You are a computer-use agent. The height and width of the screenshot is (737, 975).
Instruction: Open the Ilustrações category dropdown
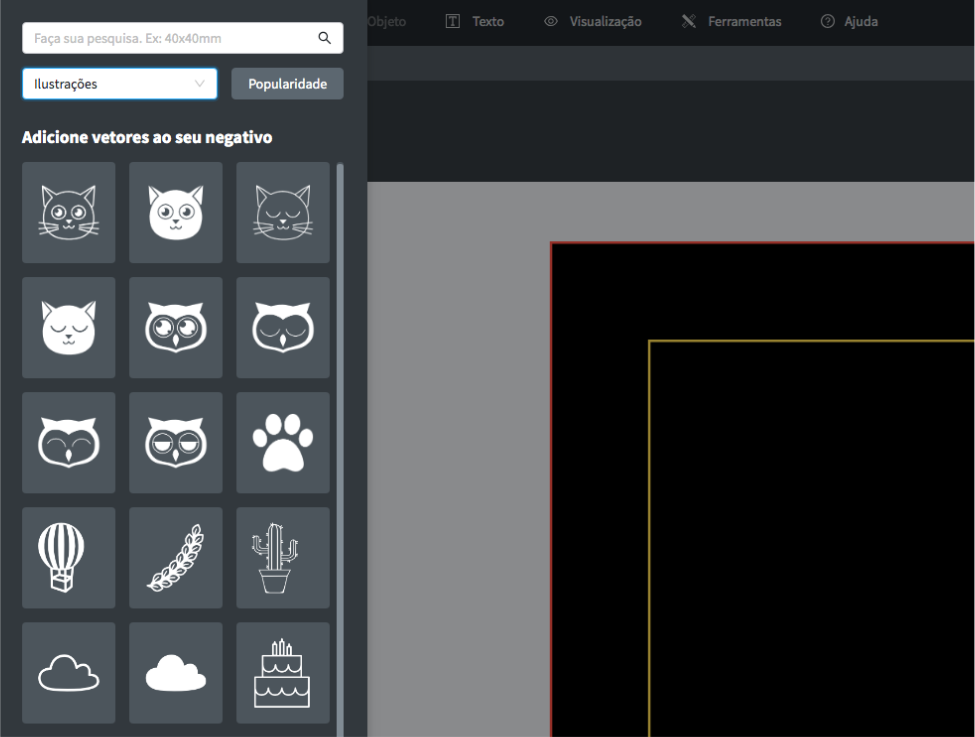119,84
